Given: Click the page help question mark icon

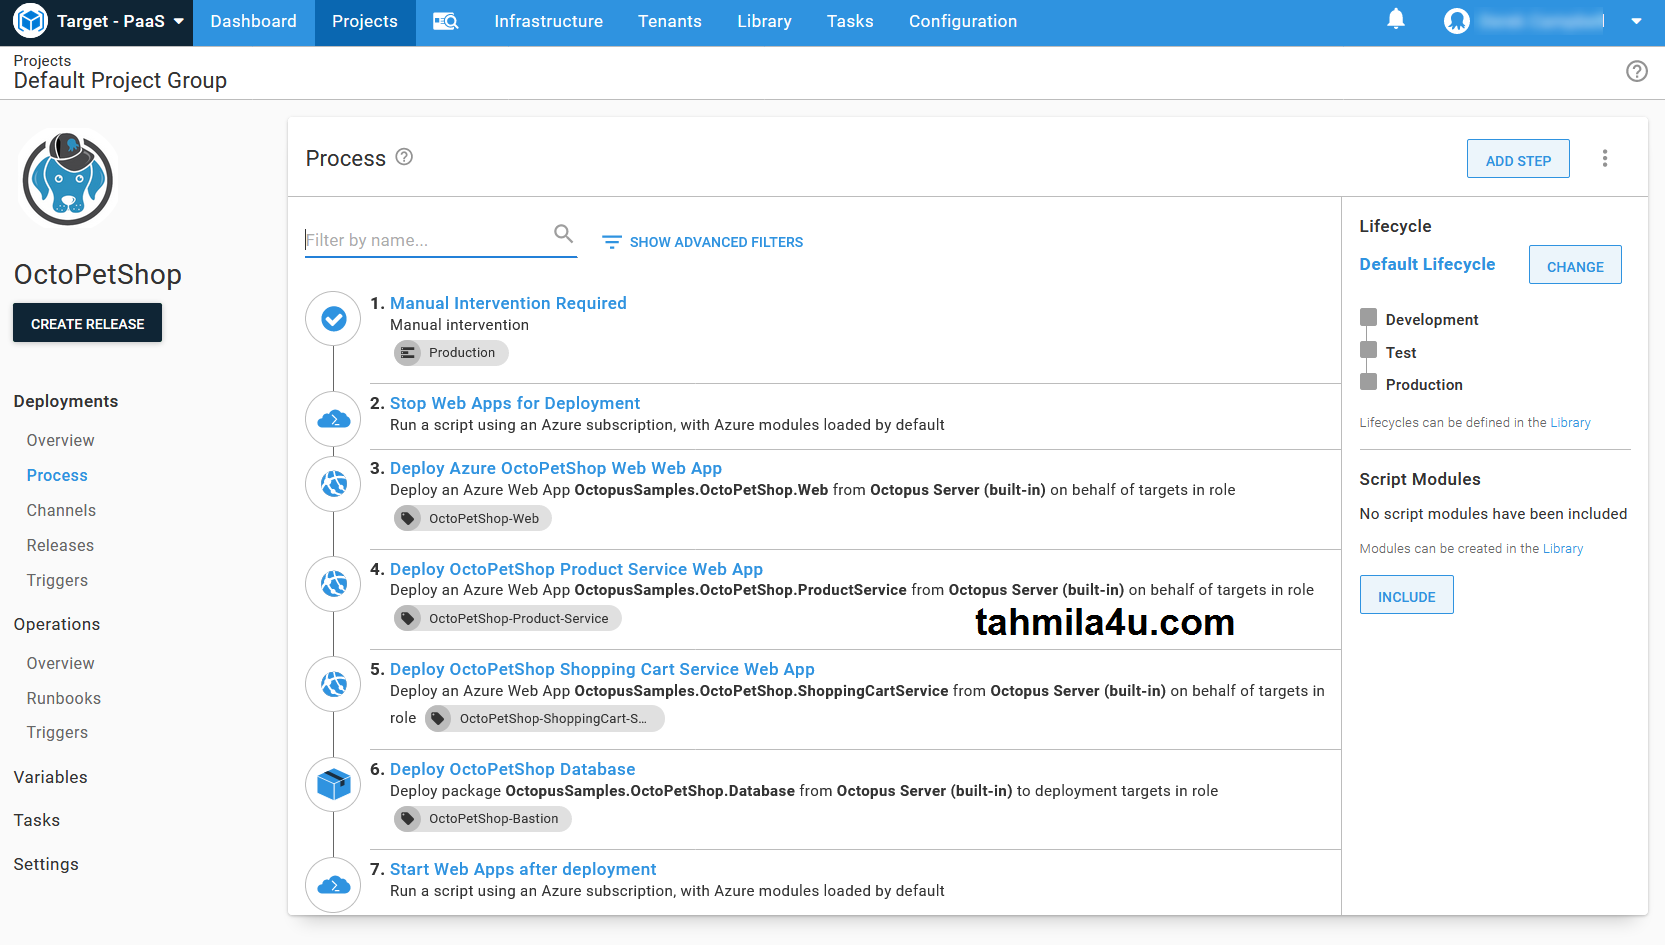Looking at the screenshot, I should [1637, 71].
